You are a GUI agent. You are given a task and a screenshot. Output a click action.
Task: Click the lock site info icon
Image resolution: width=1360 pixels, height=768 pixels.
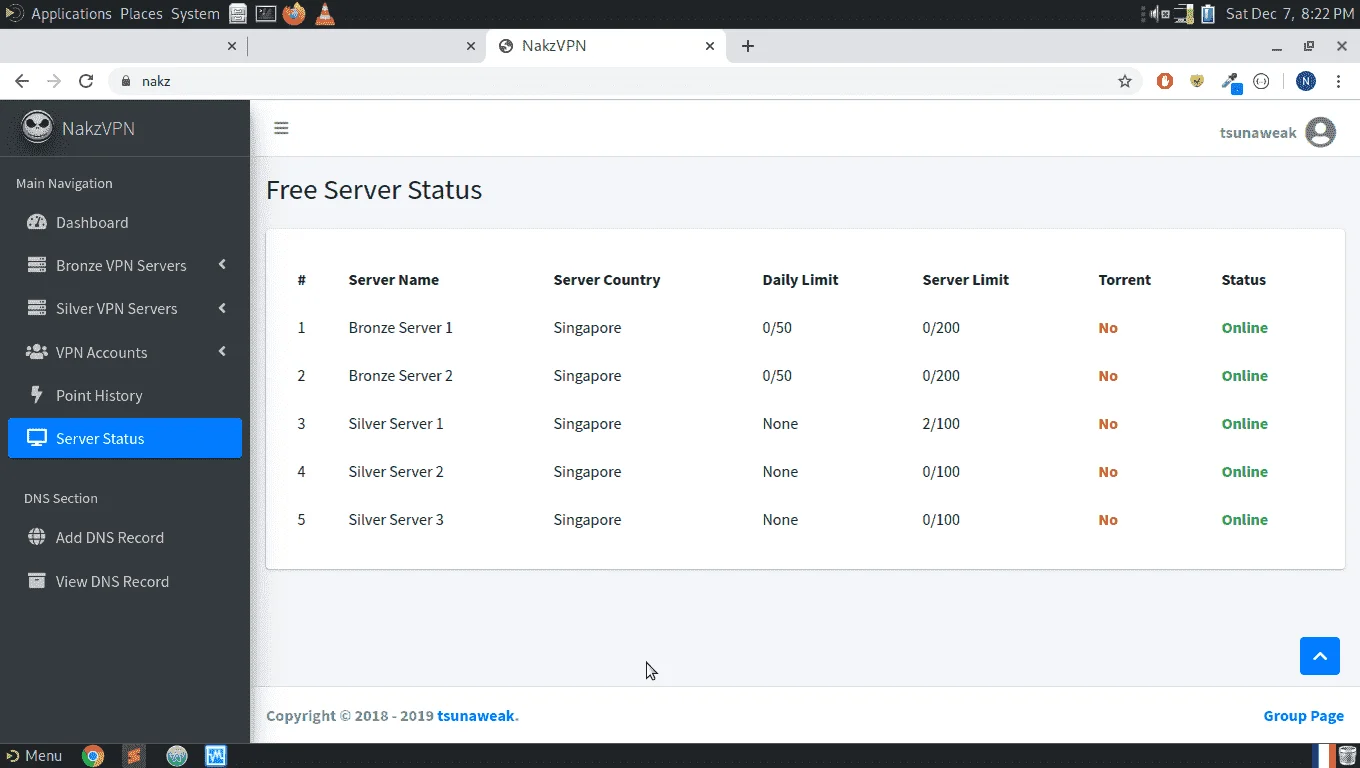pos(126,81)
